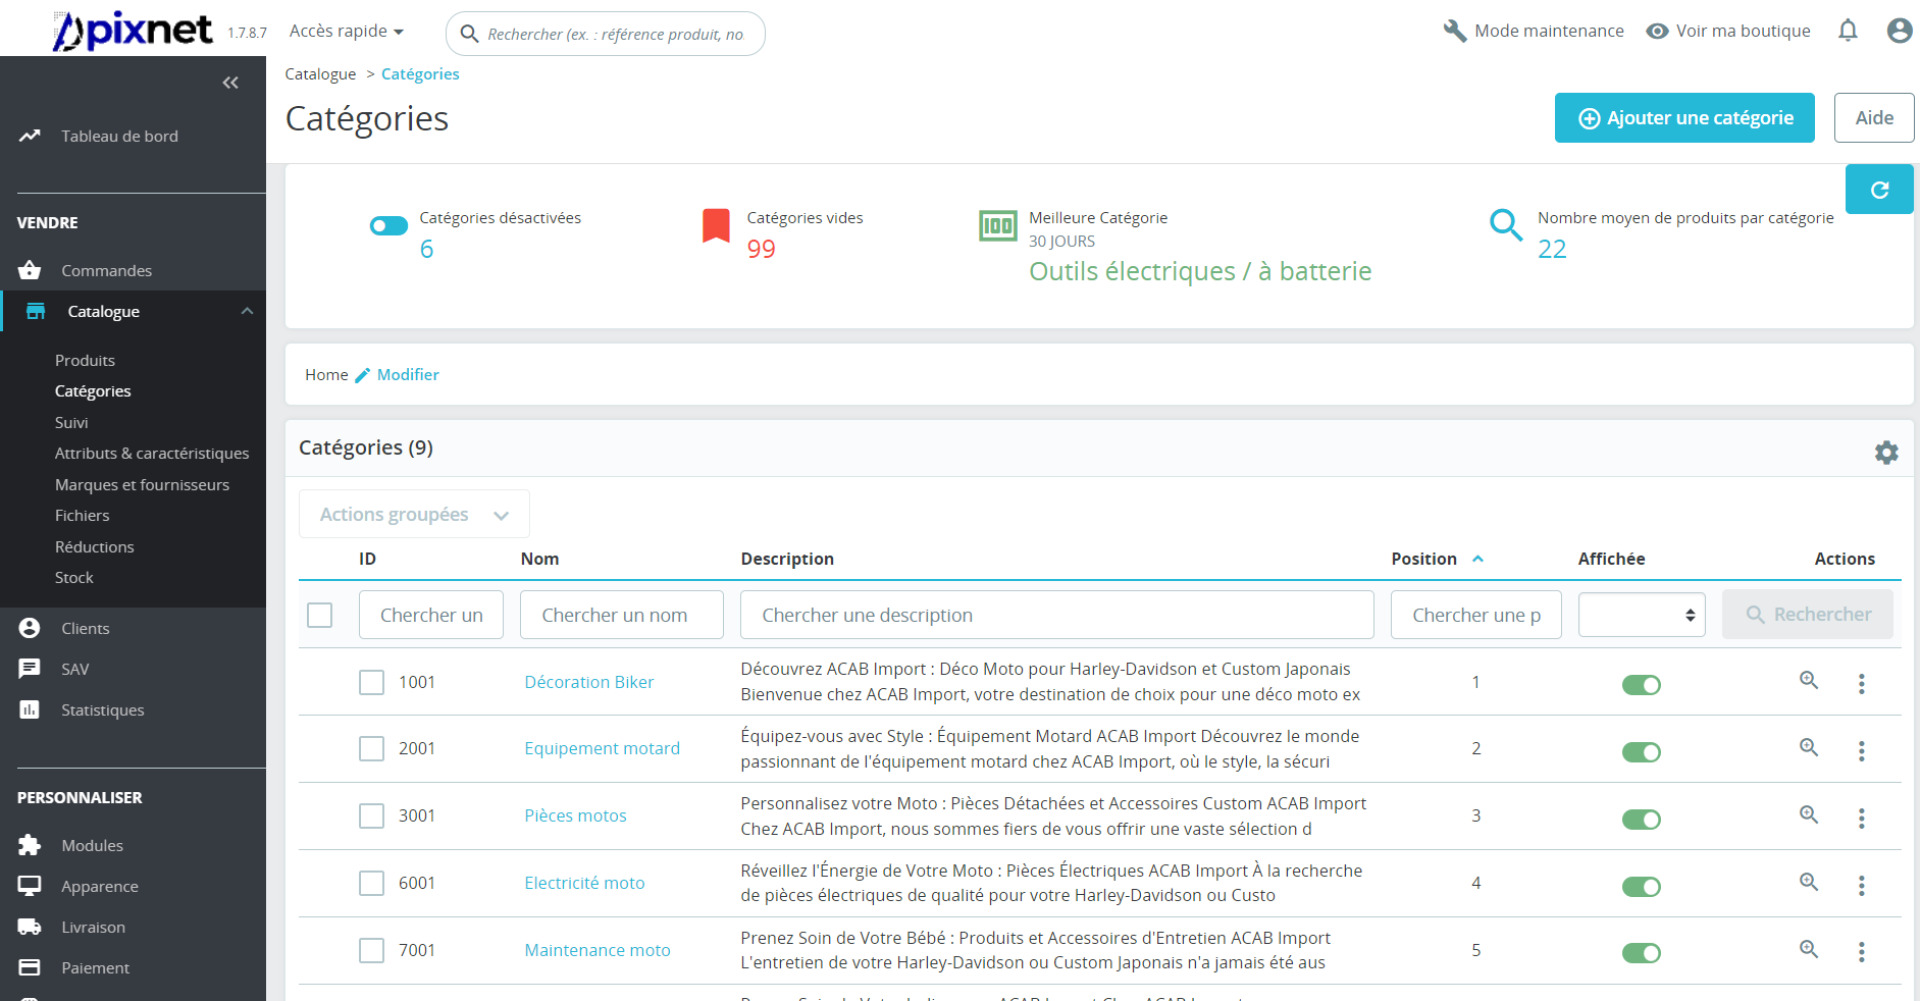Click the Clients person icon

[x=30, y=628]
